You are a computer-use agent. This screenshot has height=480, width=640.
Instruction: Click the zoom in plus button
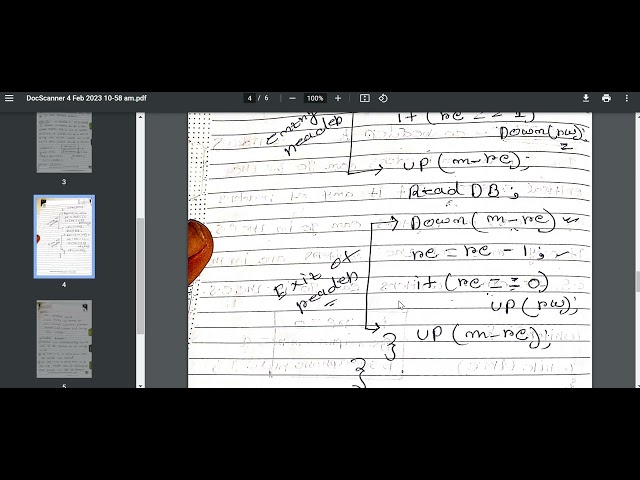(x=338, y=98)
